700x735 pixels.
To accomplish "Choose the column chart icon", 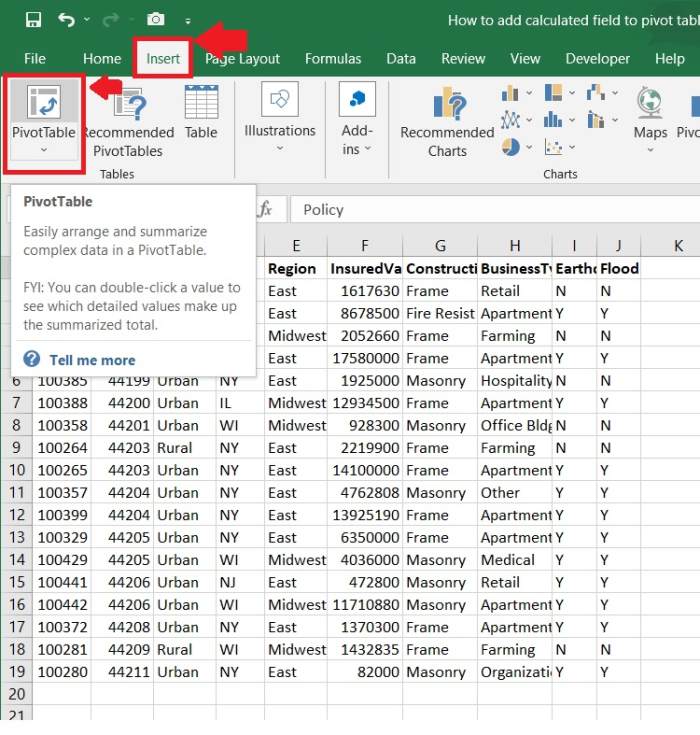I will point(510,94).
